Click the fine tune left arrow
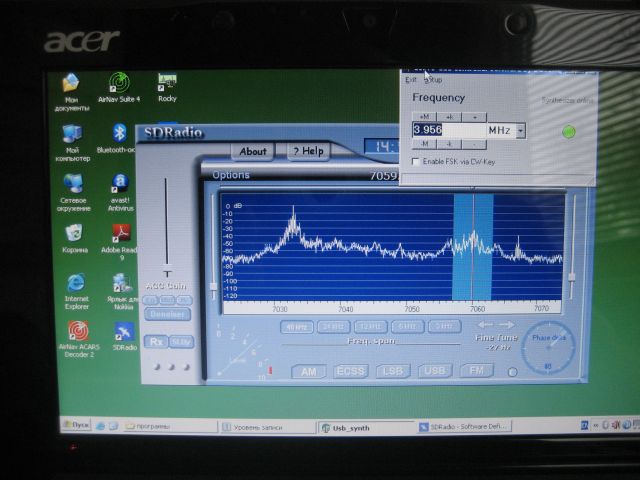 point(485,325)
